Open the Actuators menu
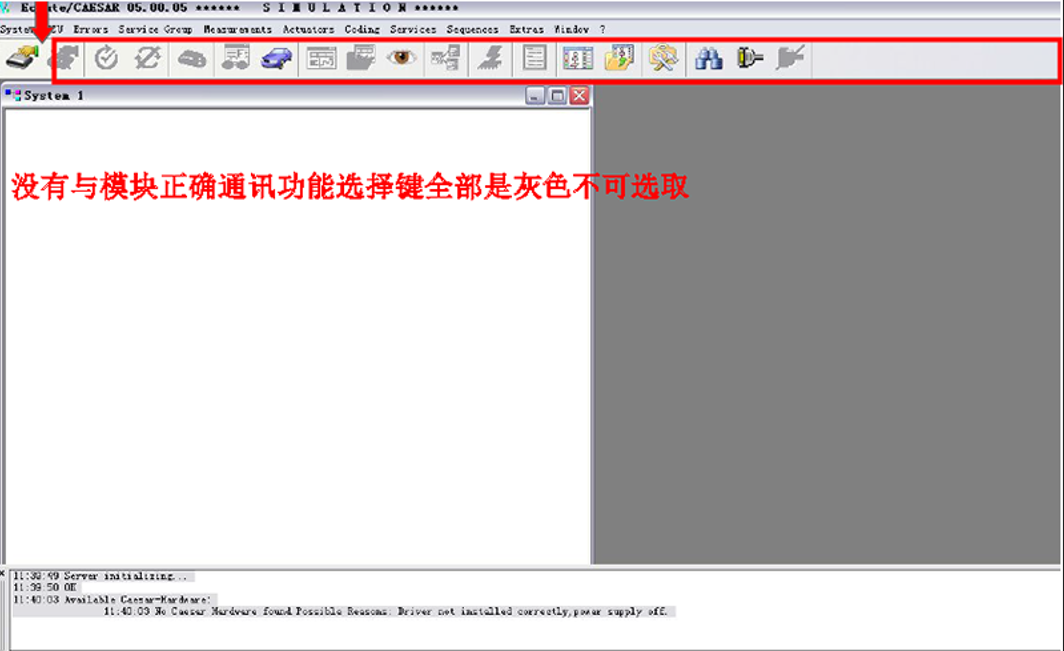Screen dimensions: 1064x651 pos(309,29)
